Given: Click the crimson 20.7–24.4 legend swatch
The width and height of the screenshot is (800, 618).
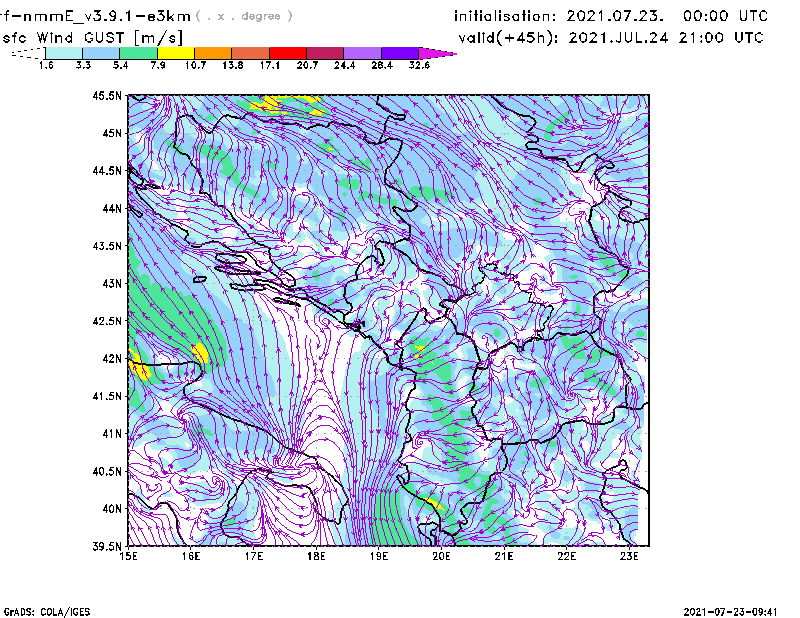Looking at the screenshot, I should 325,53.
